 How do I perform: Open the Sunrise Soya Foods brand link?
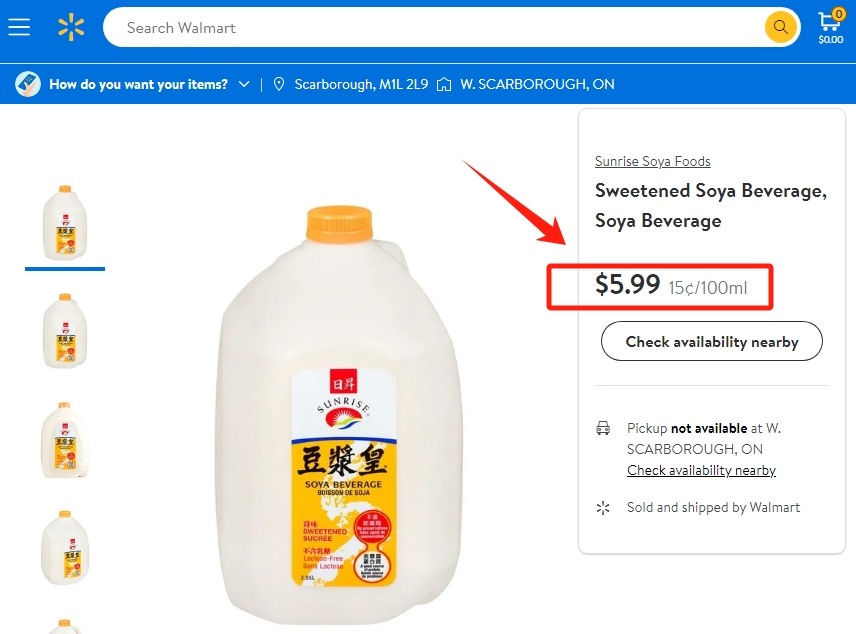(x=652, y=161)
